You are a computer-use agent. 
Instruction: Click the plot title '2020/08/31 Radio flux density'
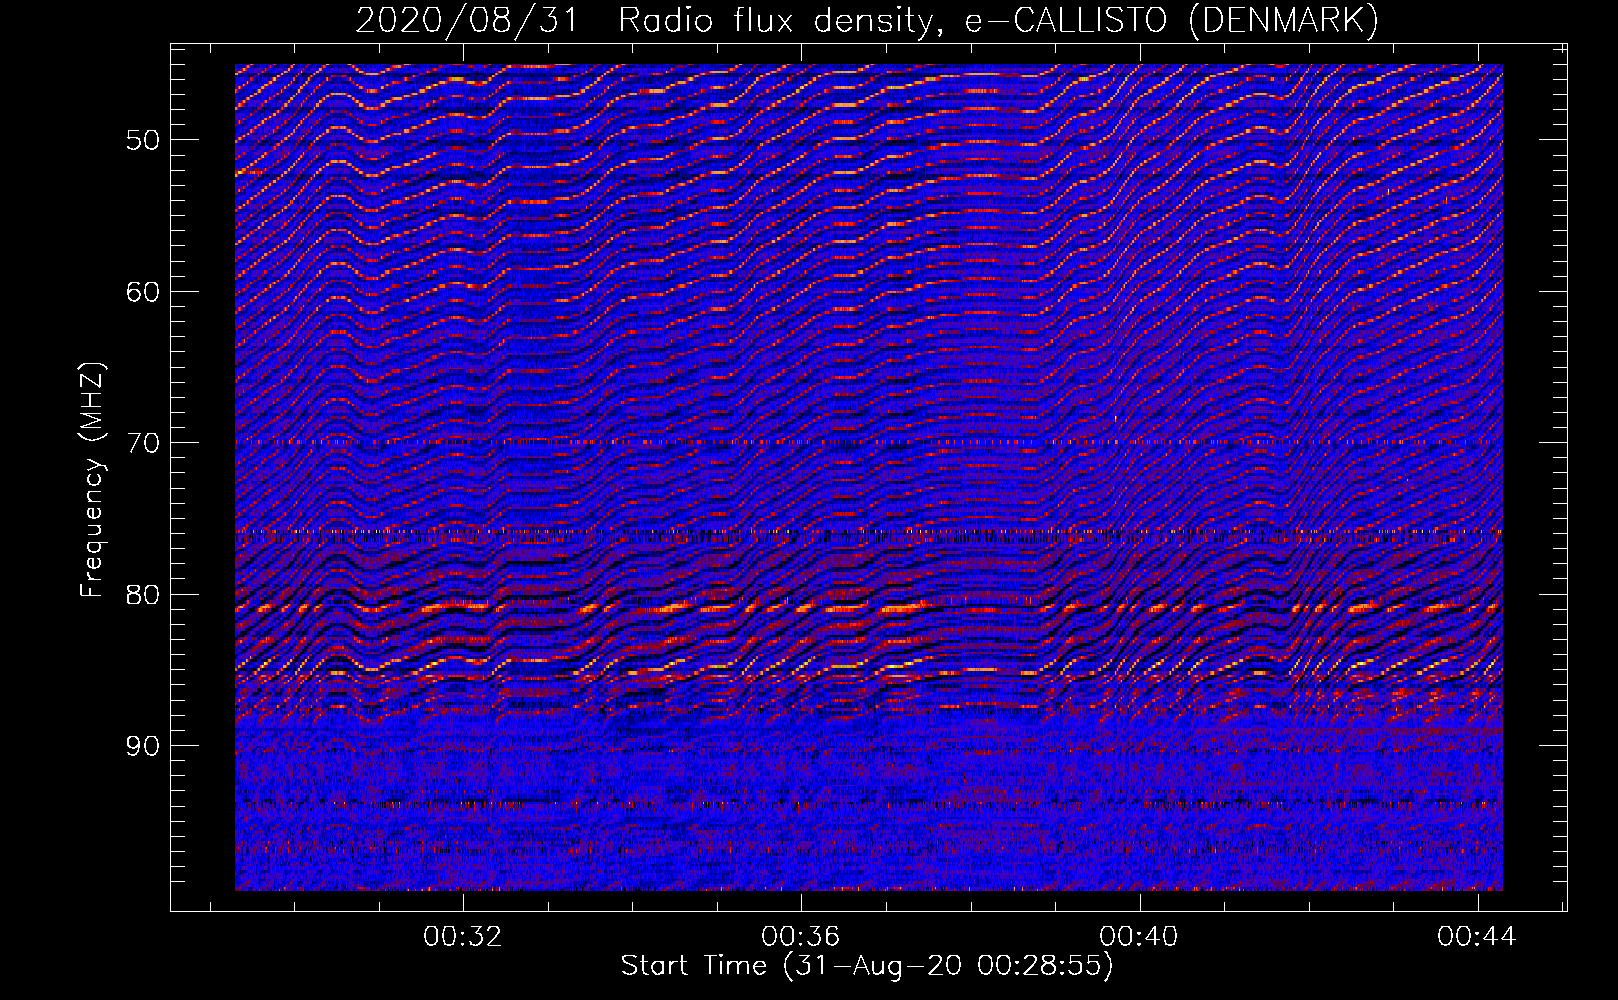(867, 20)
